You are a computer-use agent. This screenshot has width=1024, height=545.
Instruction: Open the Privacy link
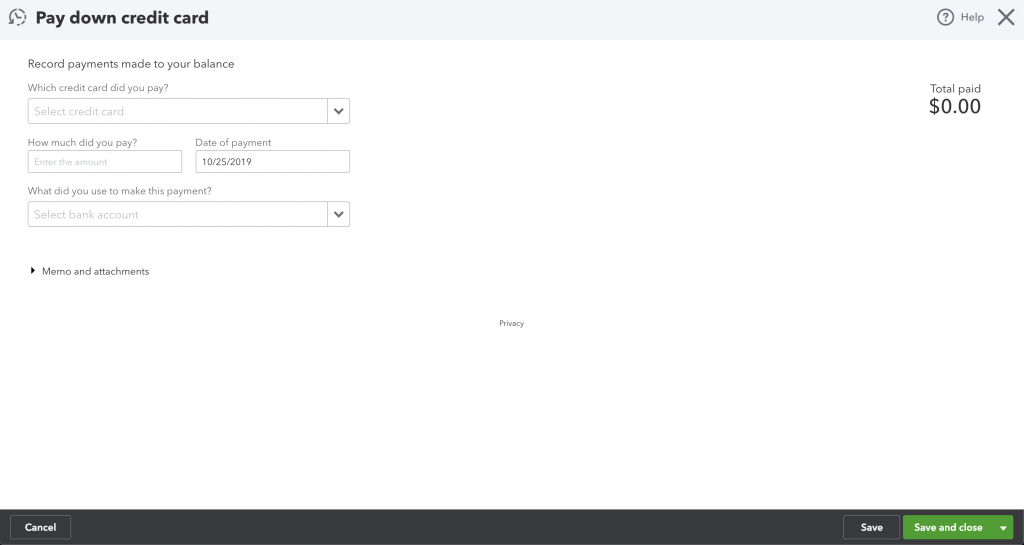tap(511, 323)
